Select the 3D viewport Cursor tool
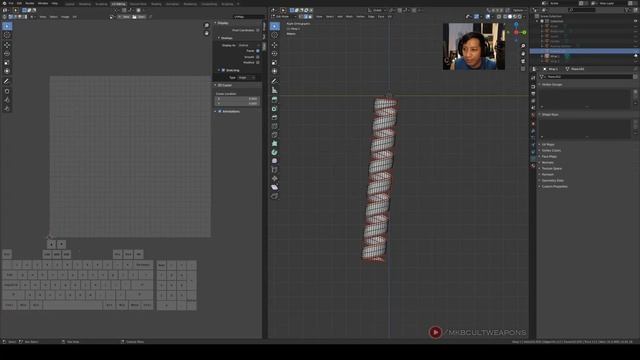The image size is (640, 360). pos(275,35)
